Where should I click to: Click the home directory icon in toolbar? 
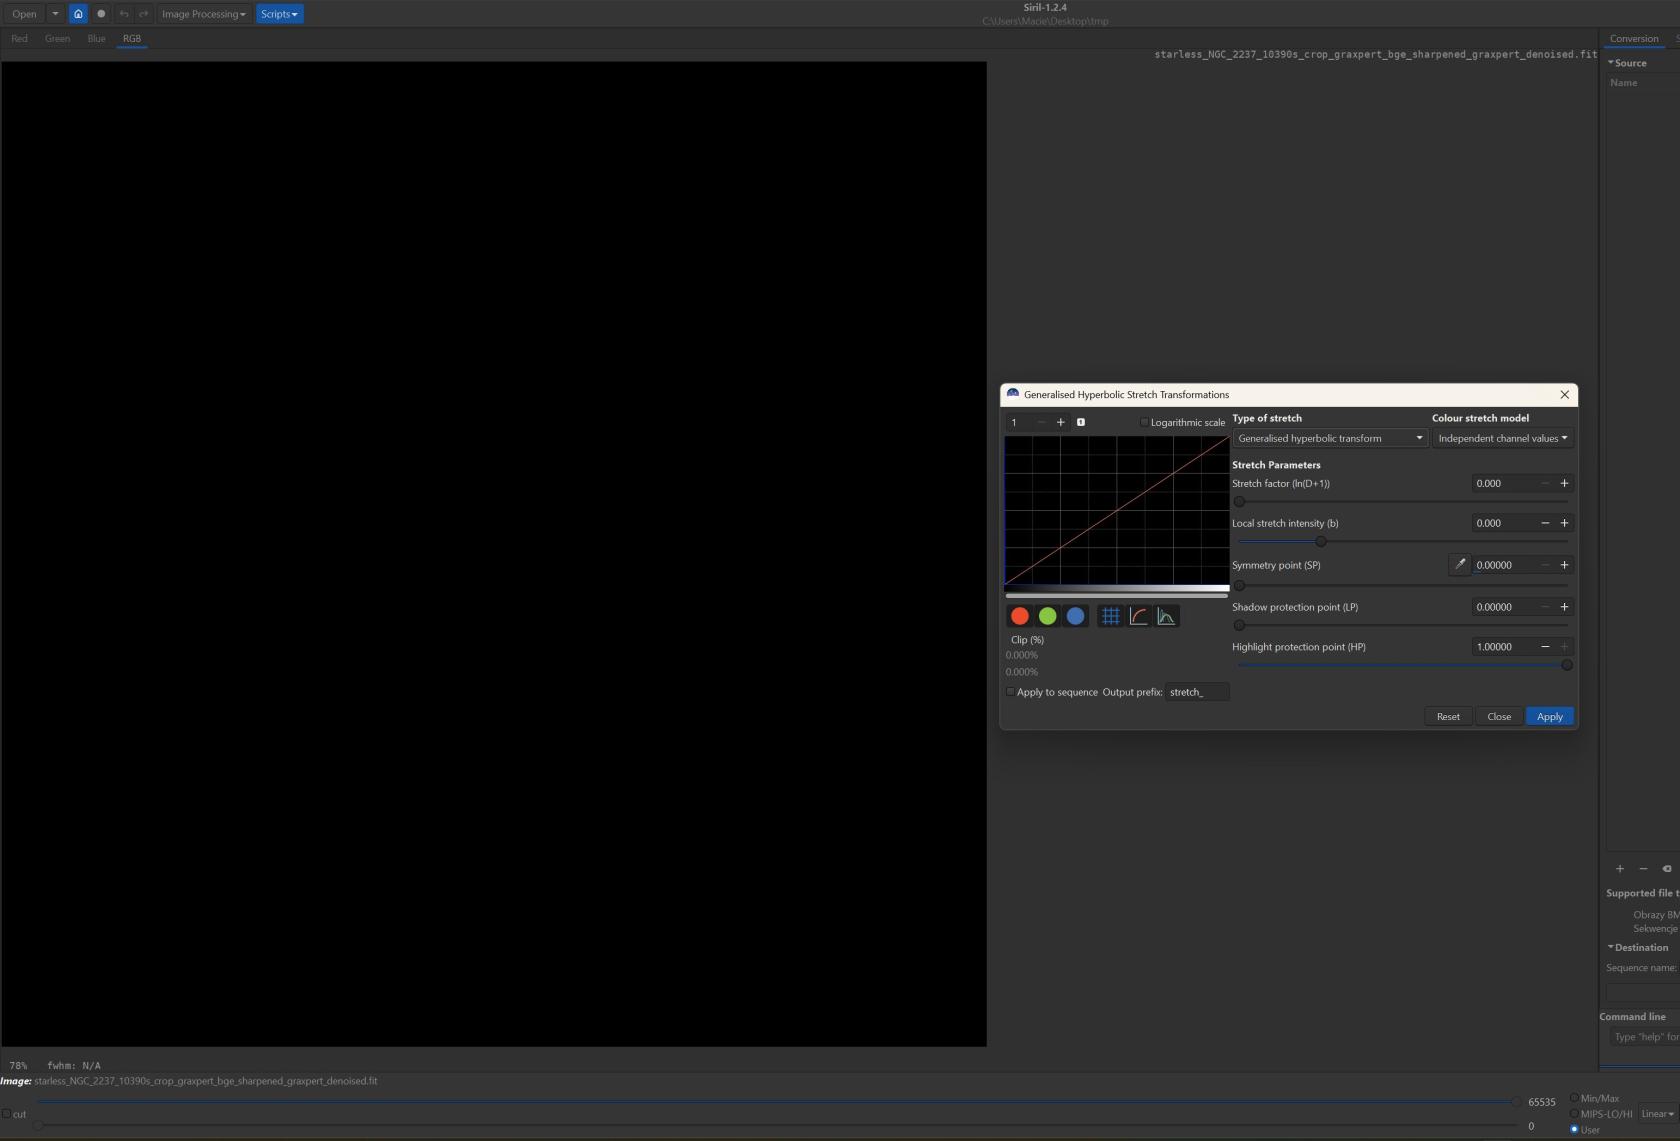click(78, 14)
